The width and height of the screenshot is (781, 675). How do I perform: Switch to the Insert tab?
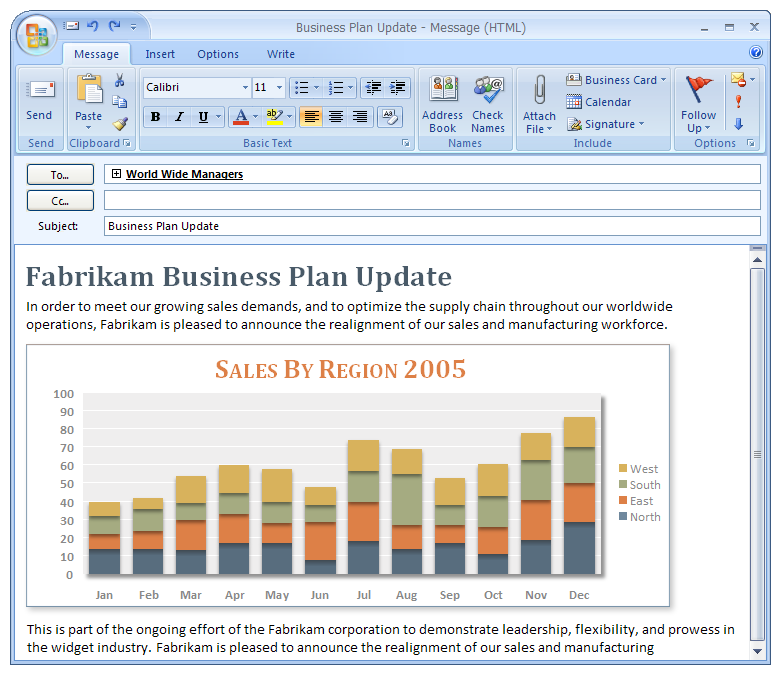click(160, 54)
